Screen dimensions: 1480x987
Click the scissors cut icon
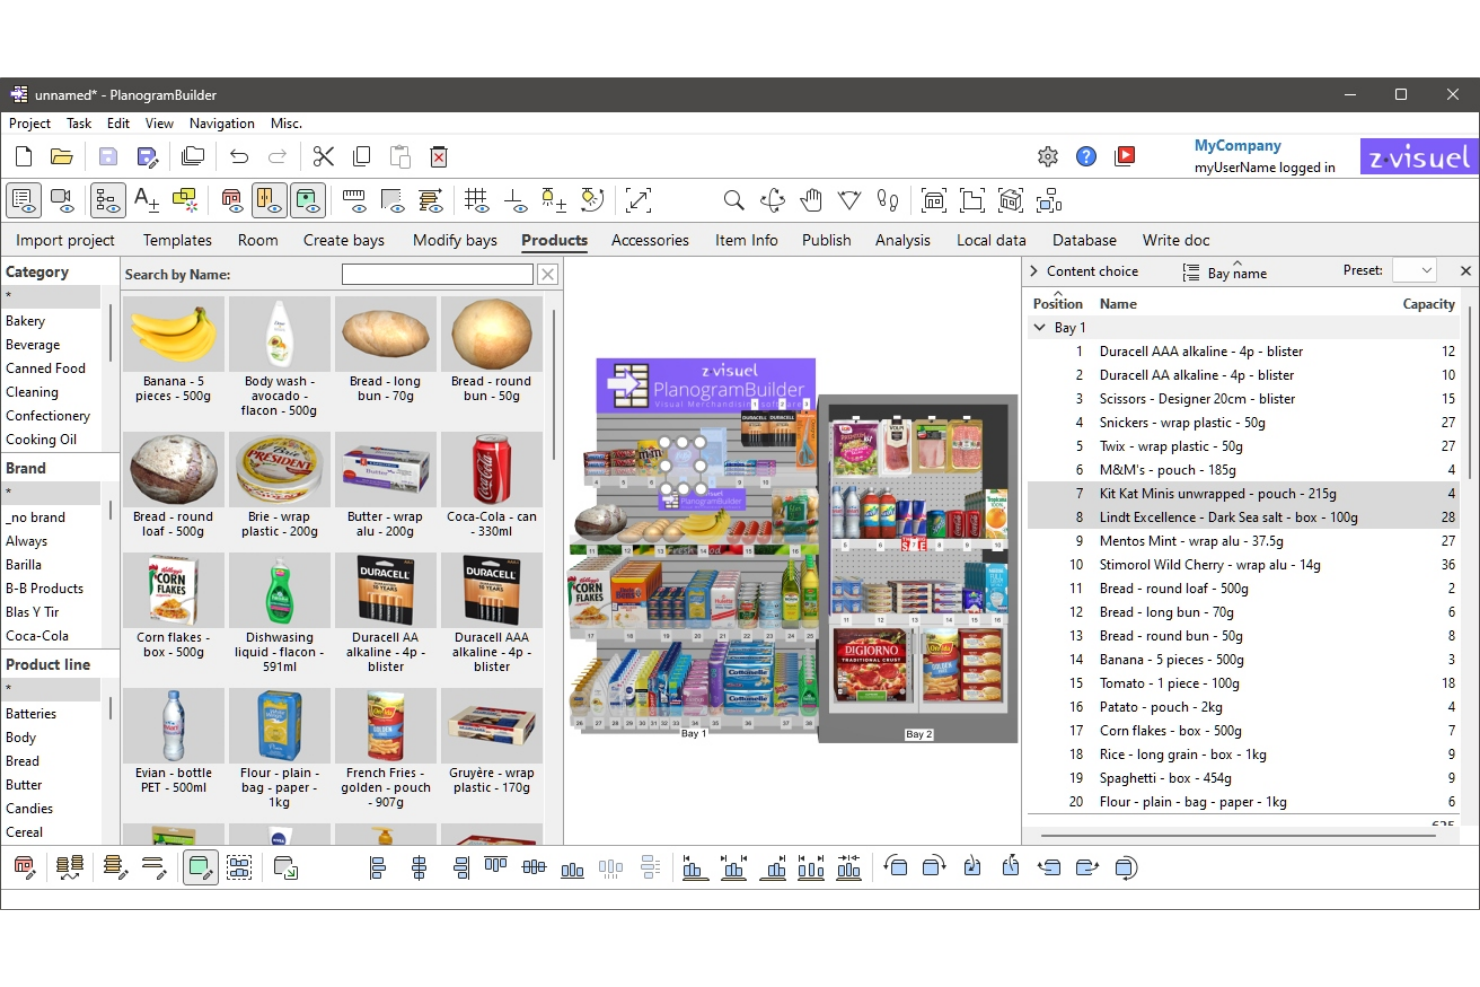click(x=323, y=156)
